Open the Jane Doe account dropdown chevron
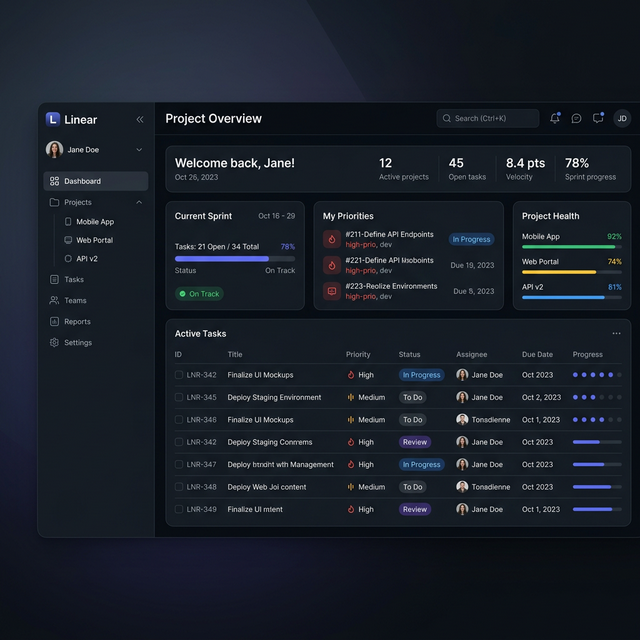Screen dimensions: 640x640 click(139, 150)
